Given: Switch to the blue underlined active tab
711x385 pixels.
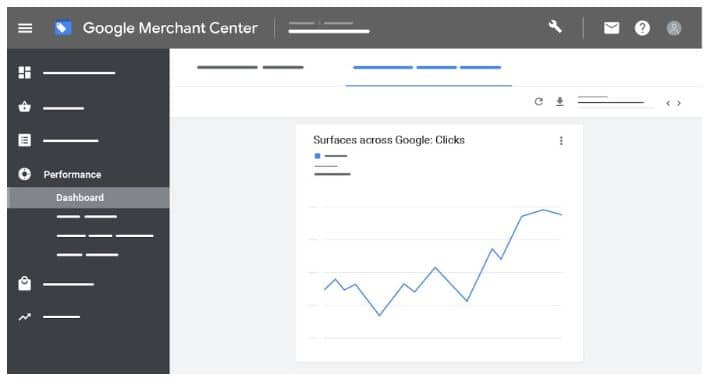Looking at the screenshot, I should 428,68.
